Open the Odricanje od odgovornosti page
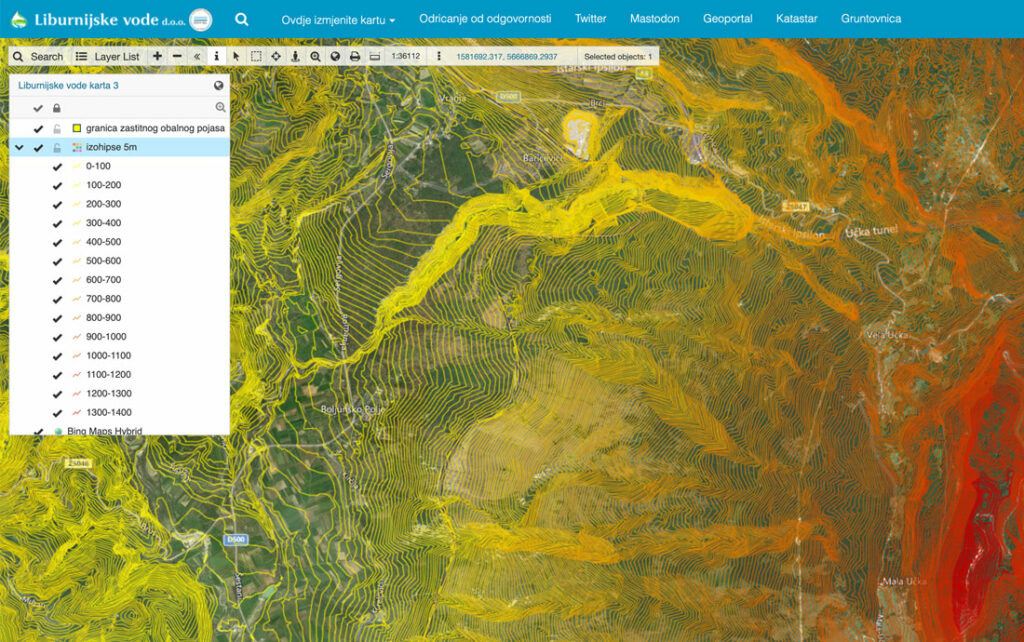 [x=484, y=18]
